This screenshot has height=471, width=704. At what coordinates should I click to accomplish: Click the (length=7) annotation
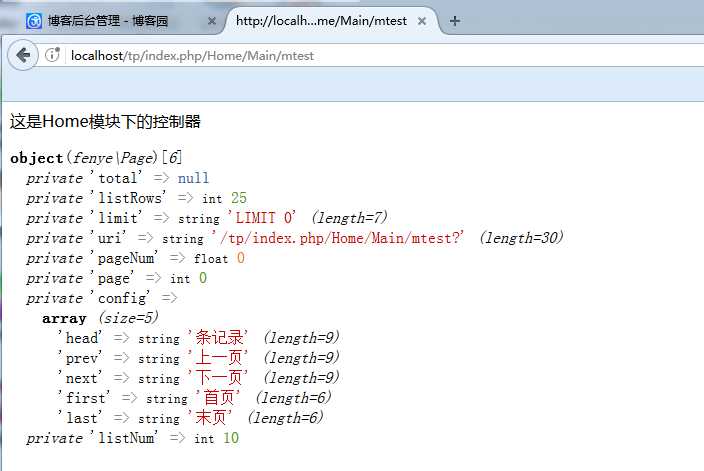click(x=349, y=218)
